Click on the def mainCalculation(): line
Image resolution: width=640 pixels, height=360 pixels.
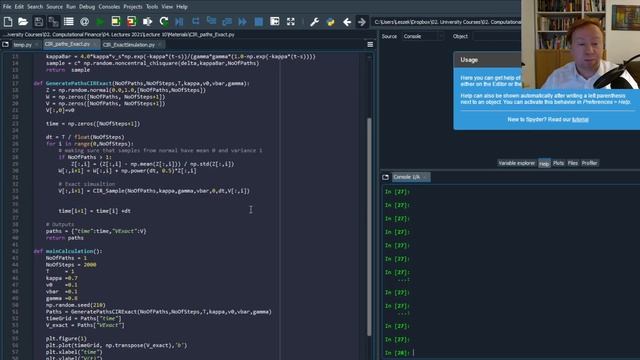pyautogui.click(x=68, y=251)
